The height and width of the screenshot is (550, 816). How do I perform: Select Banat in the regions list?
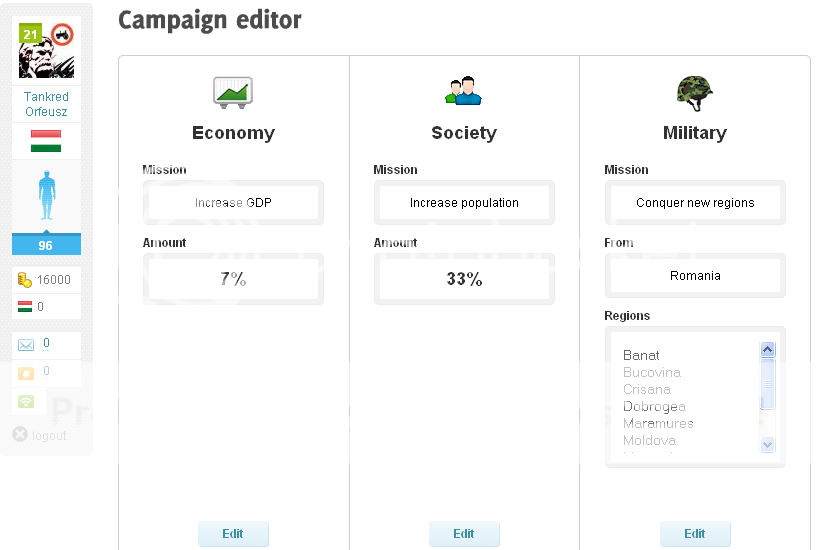pos(641,355)
